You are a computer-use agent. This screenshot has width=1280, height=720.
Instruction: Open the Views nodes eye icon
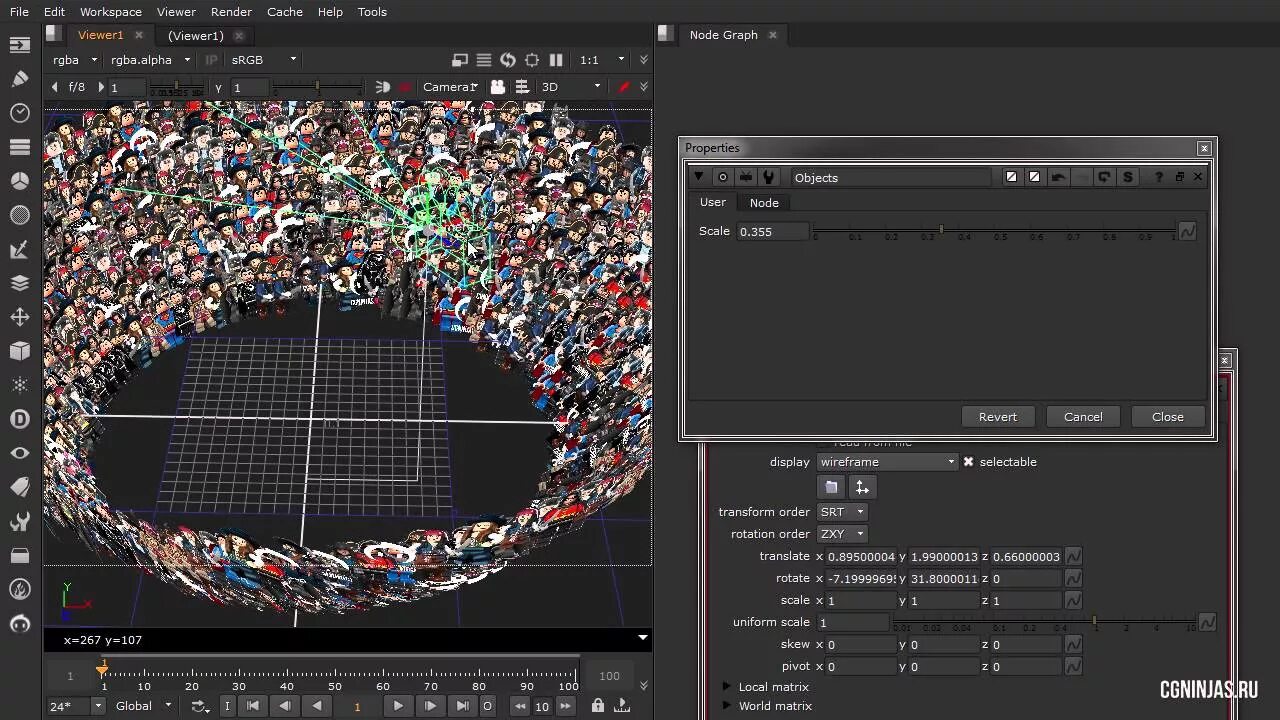point(20,453)
